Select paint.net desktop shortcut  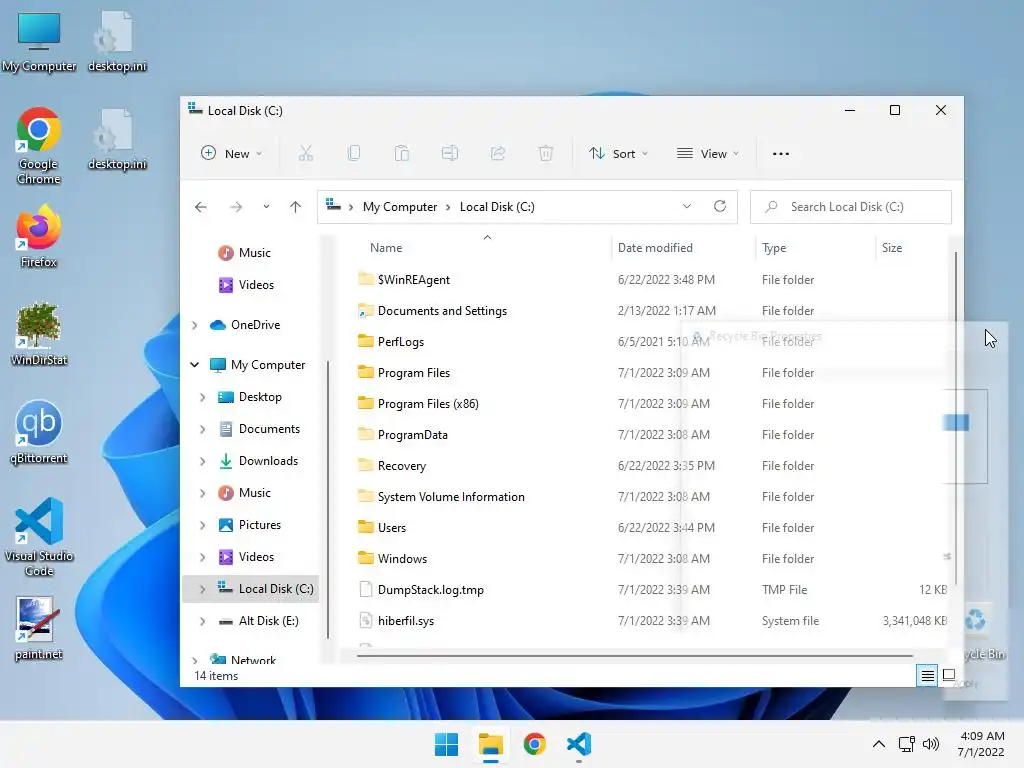pos(39,628)
